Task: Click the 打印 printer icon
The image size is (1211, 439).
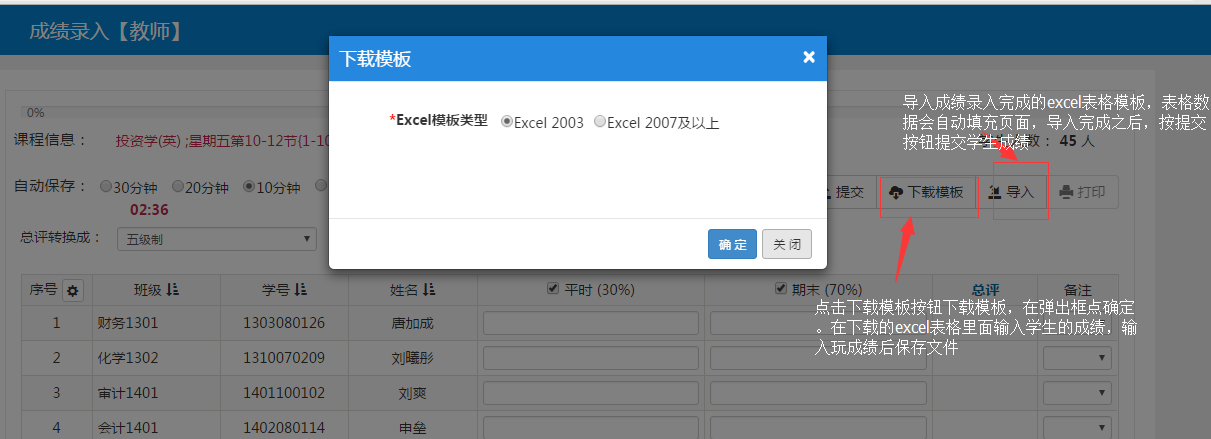Action: point(1067,192)
